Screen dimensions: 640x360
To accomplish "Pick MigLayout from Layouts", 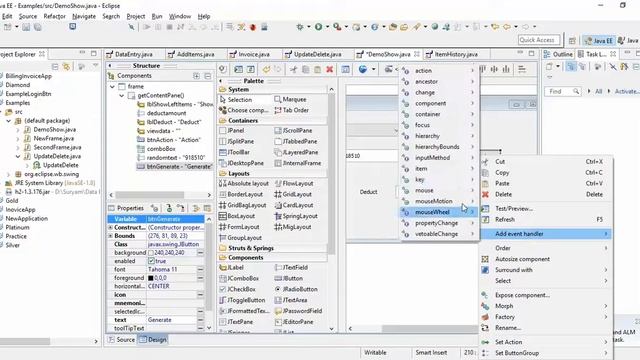I will coord(293,227).
